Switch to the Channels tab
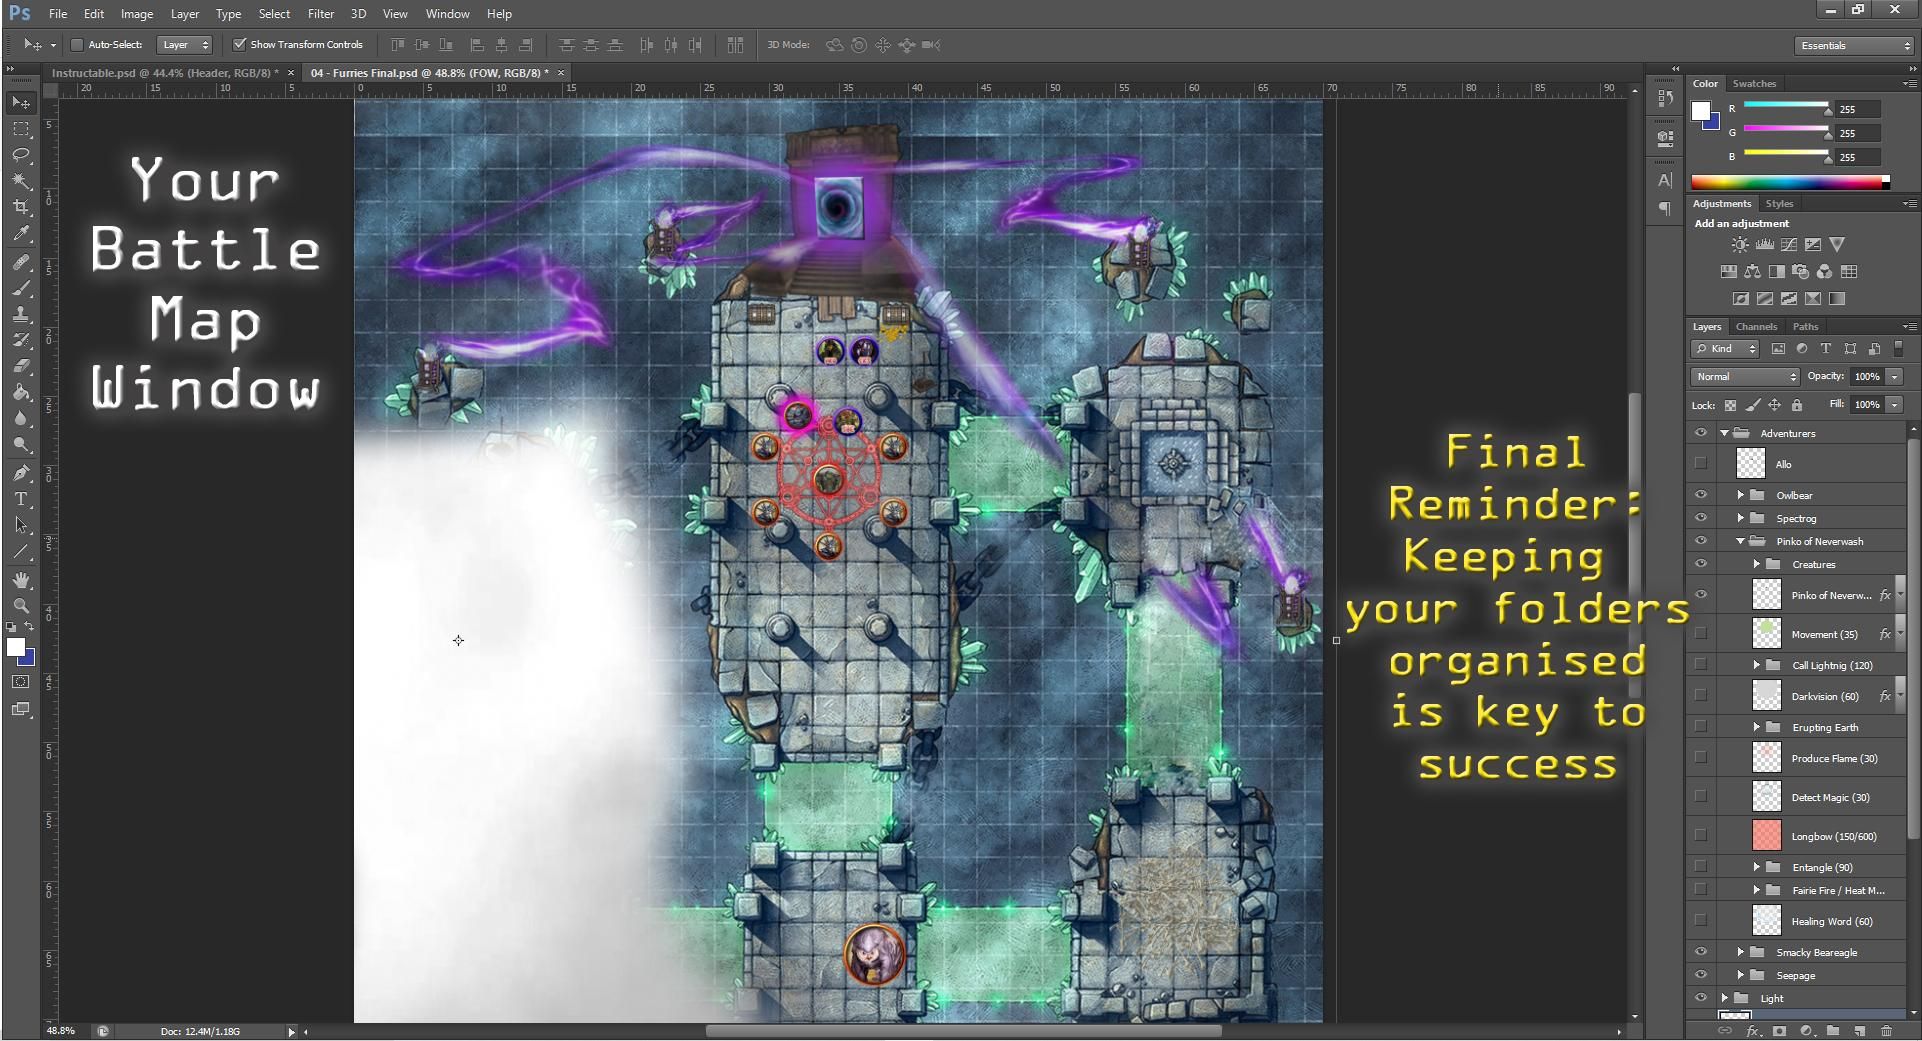The image size is (1922, 1041). 1756,326
